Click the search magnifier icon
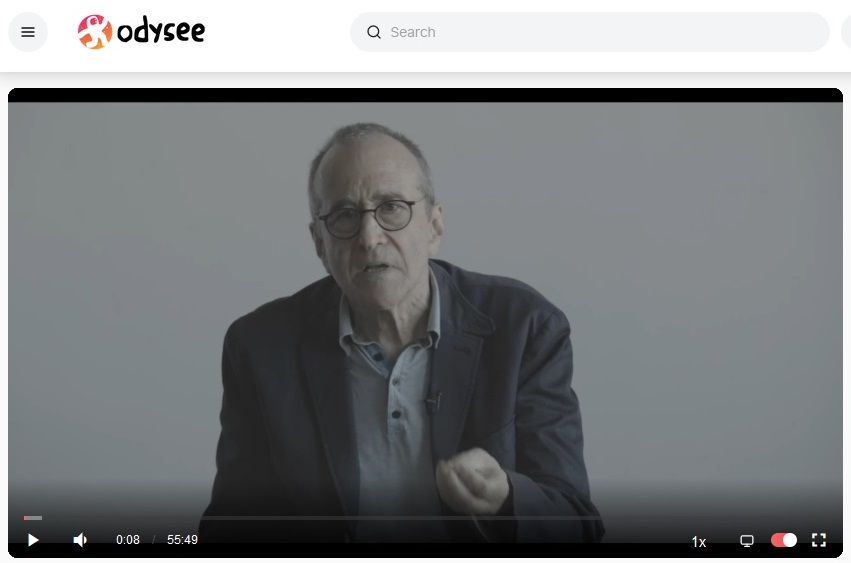The width and height of the screenshot is (851, 563). pyautogui.click(x=374, y=32)
